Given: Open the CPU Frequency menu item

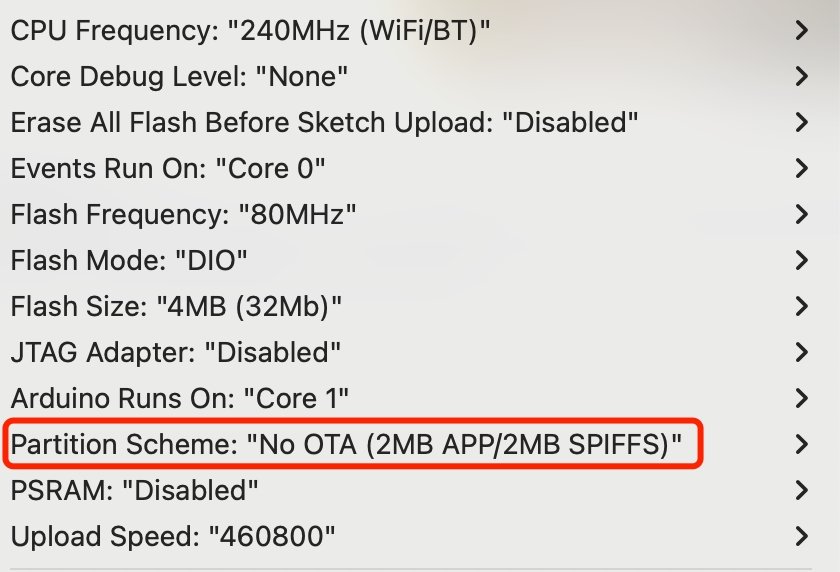Looking at the screenshot, I should [251, 30].
